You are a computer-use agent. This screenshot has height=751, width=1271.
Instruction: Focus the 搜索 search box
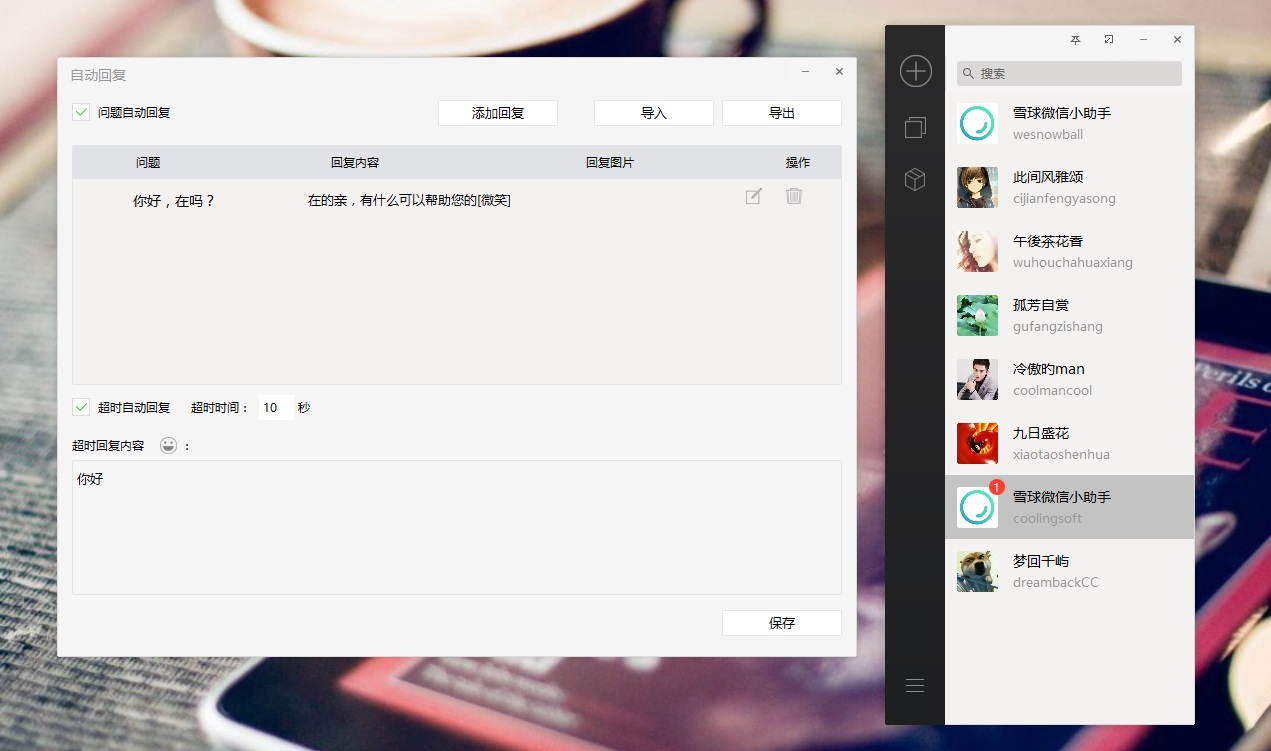tap(1069, 73)
